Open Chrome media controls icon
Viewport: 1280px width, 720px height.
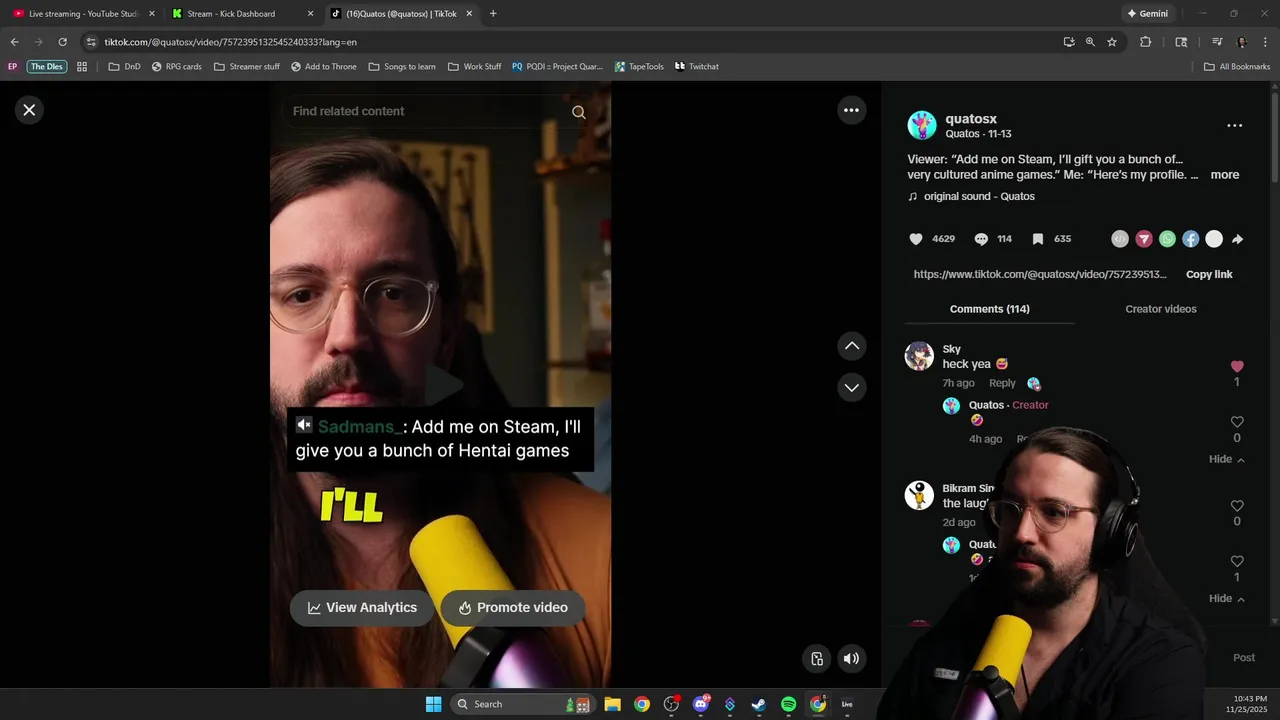(1217, 42)
